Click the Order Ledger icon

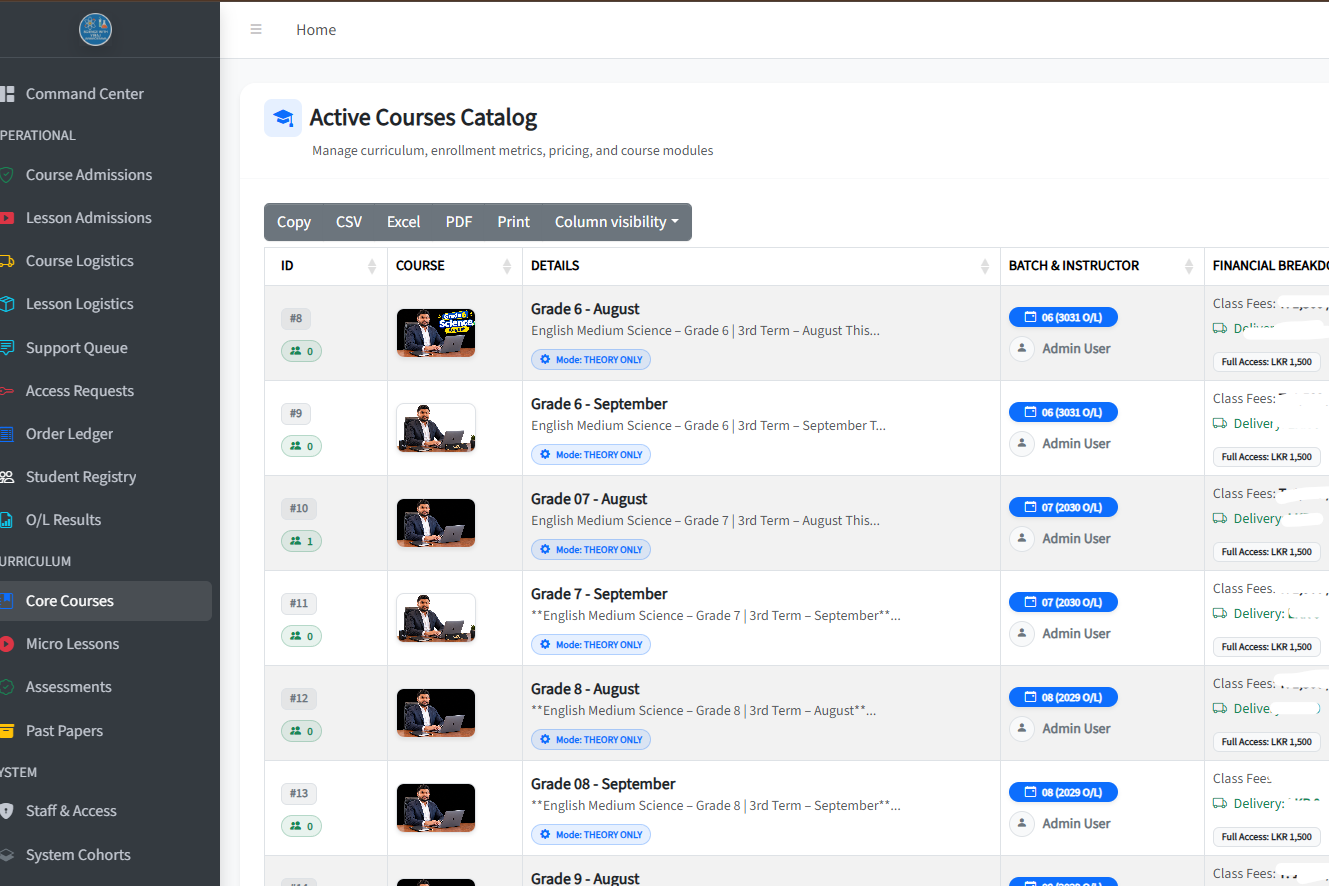[7, 434]
